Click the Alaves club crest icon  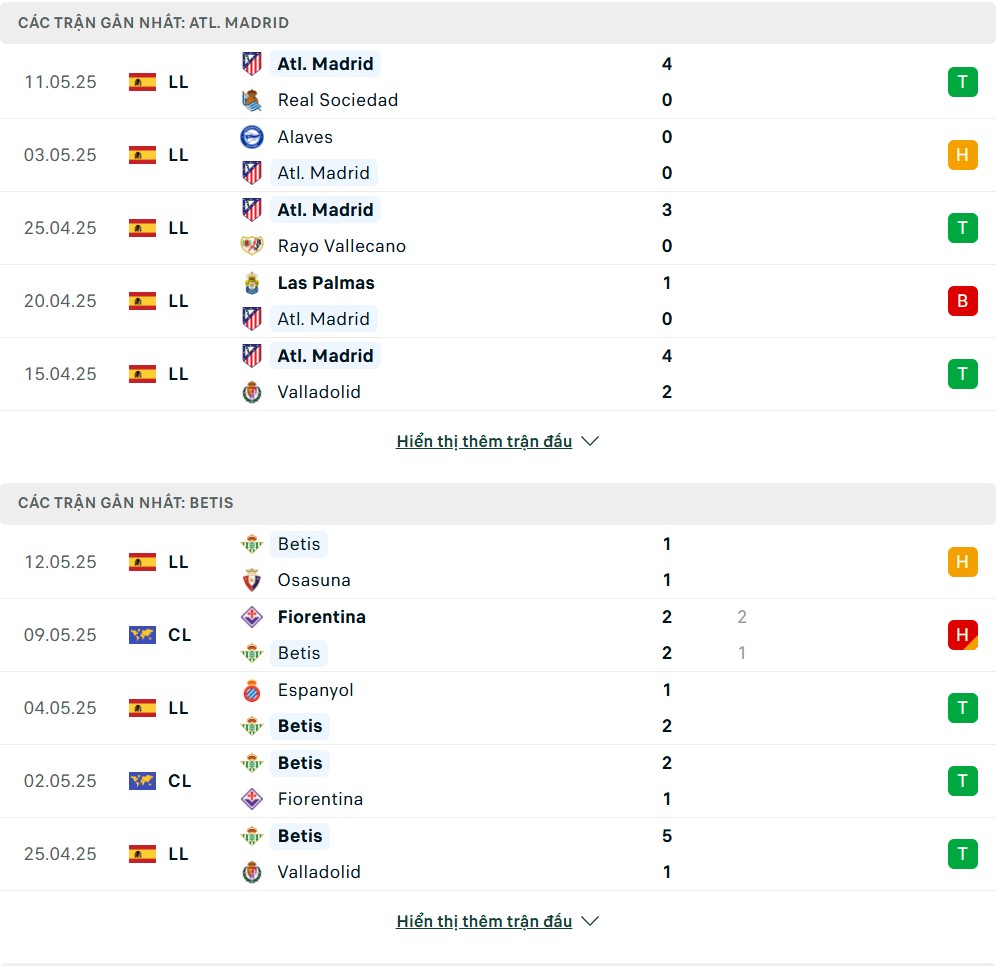coord(252,137)
